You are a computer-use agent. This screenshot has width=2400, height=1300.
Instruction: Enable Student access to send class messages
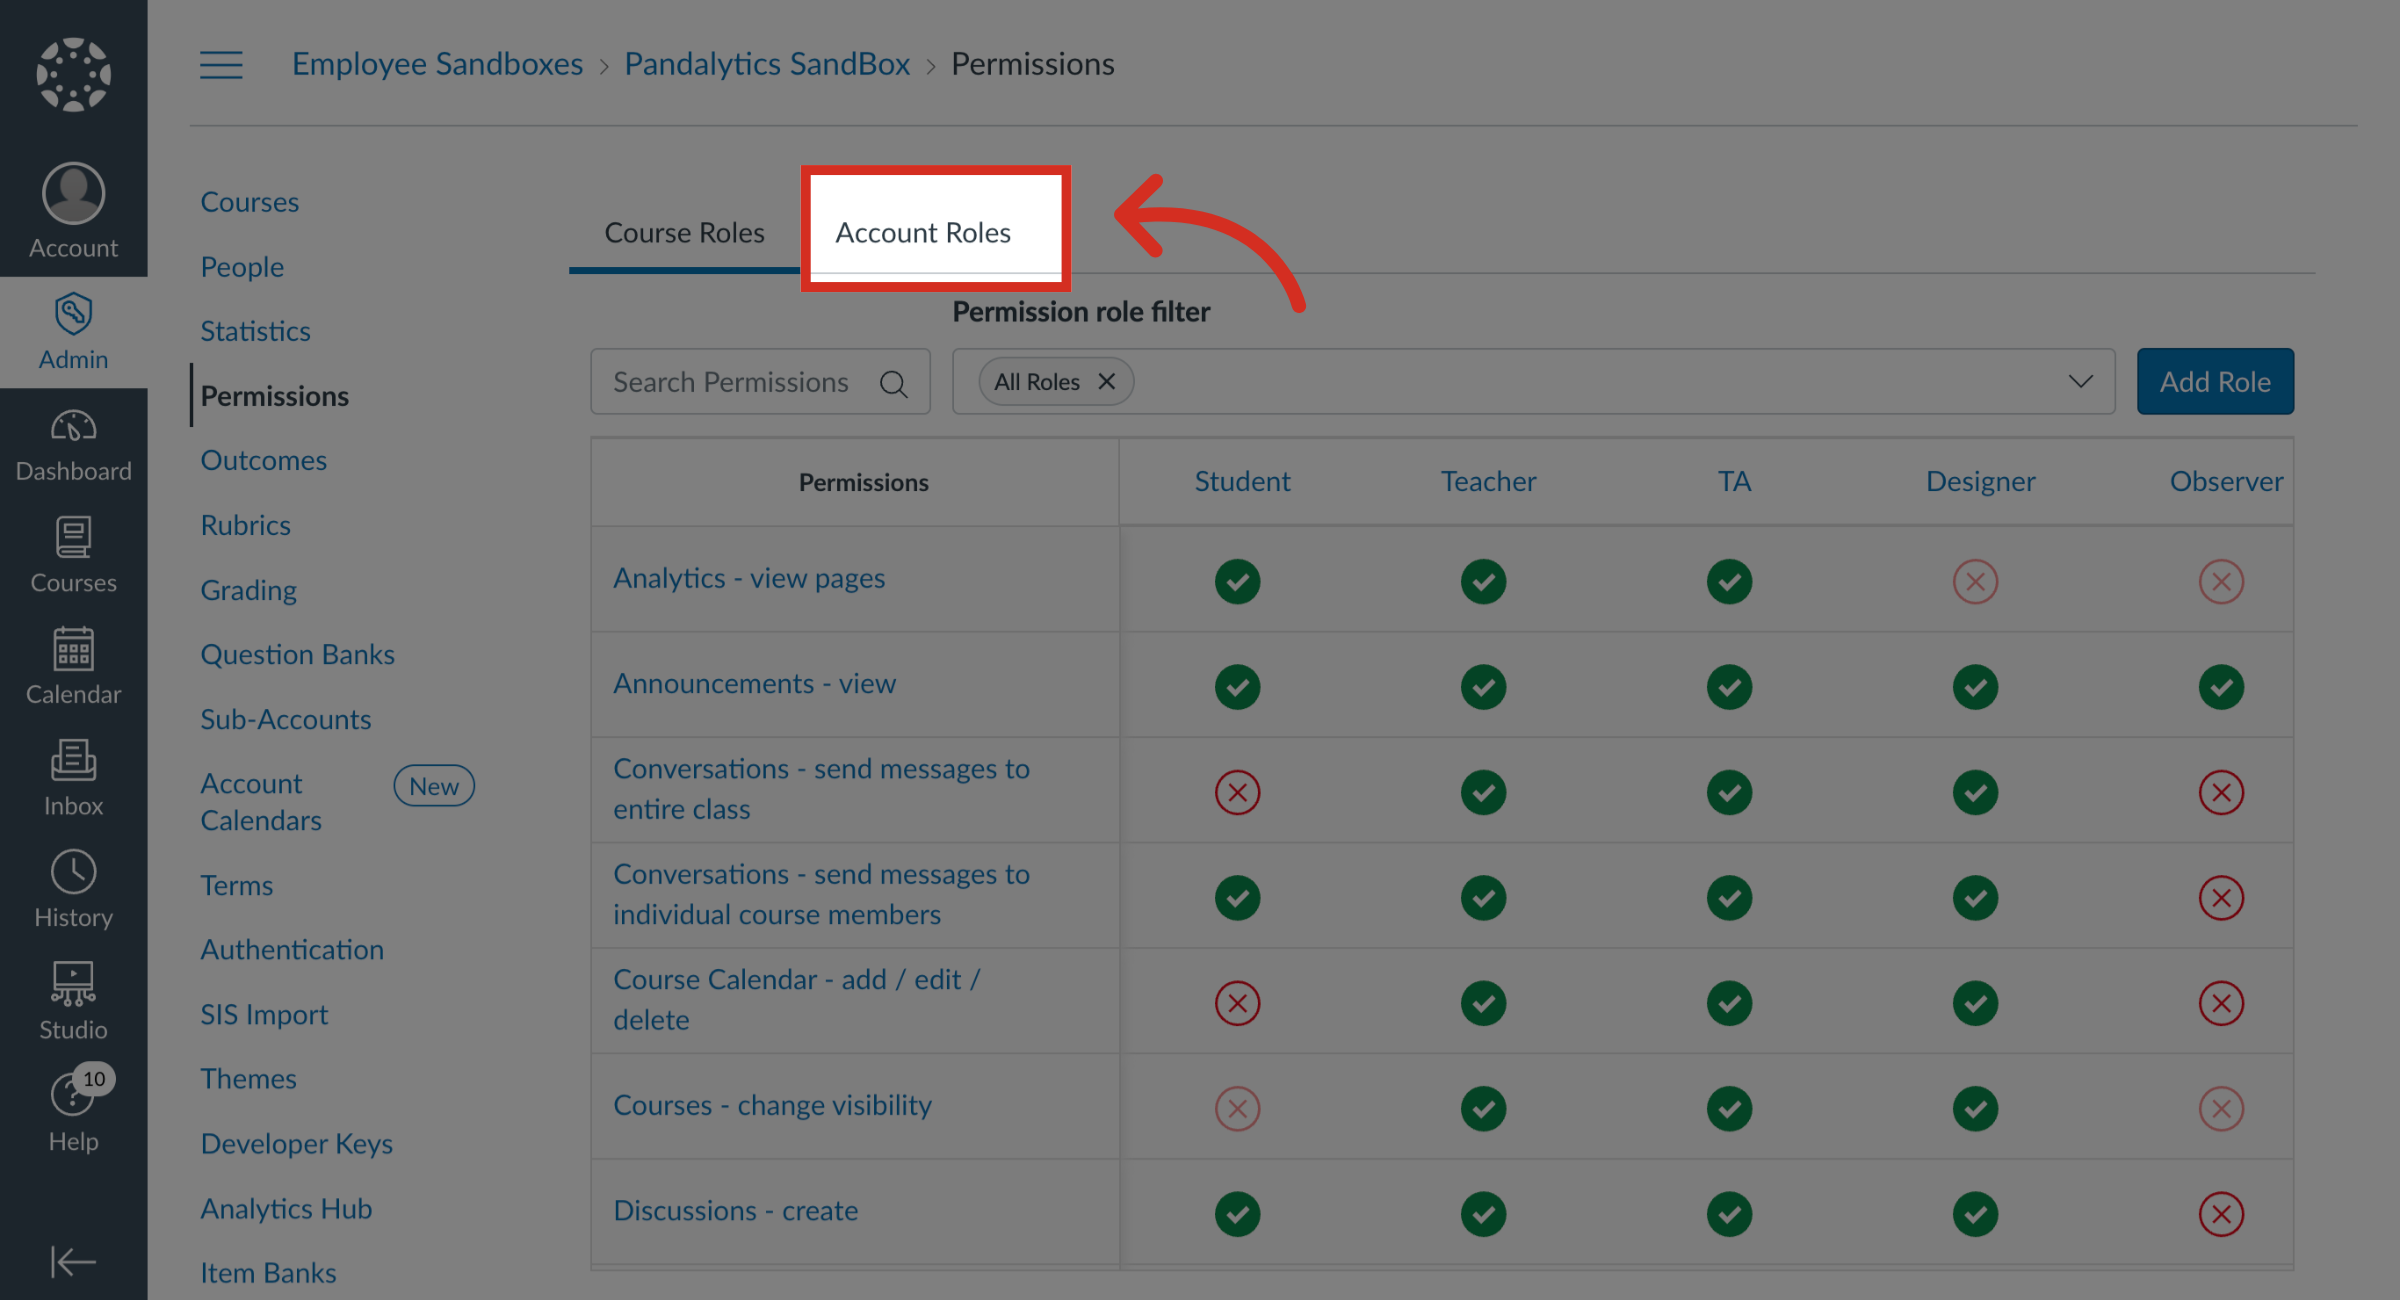pos(1238,792)
